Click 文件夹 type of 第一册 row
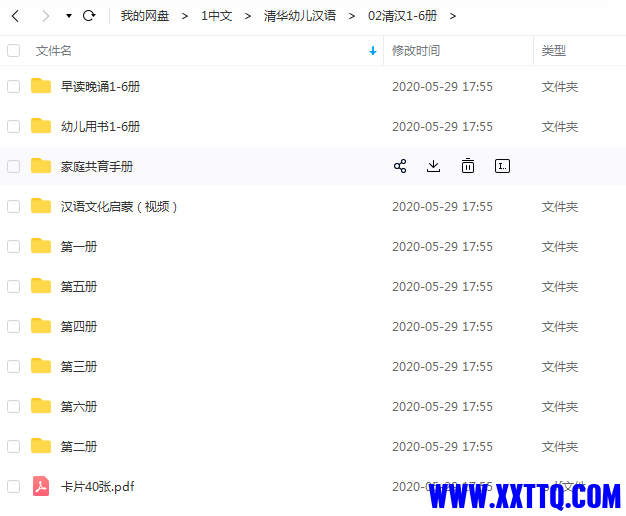 click(x=560, y=246)
